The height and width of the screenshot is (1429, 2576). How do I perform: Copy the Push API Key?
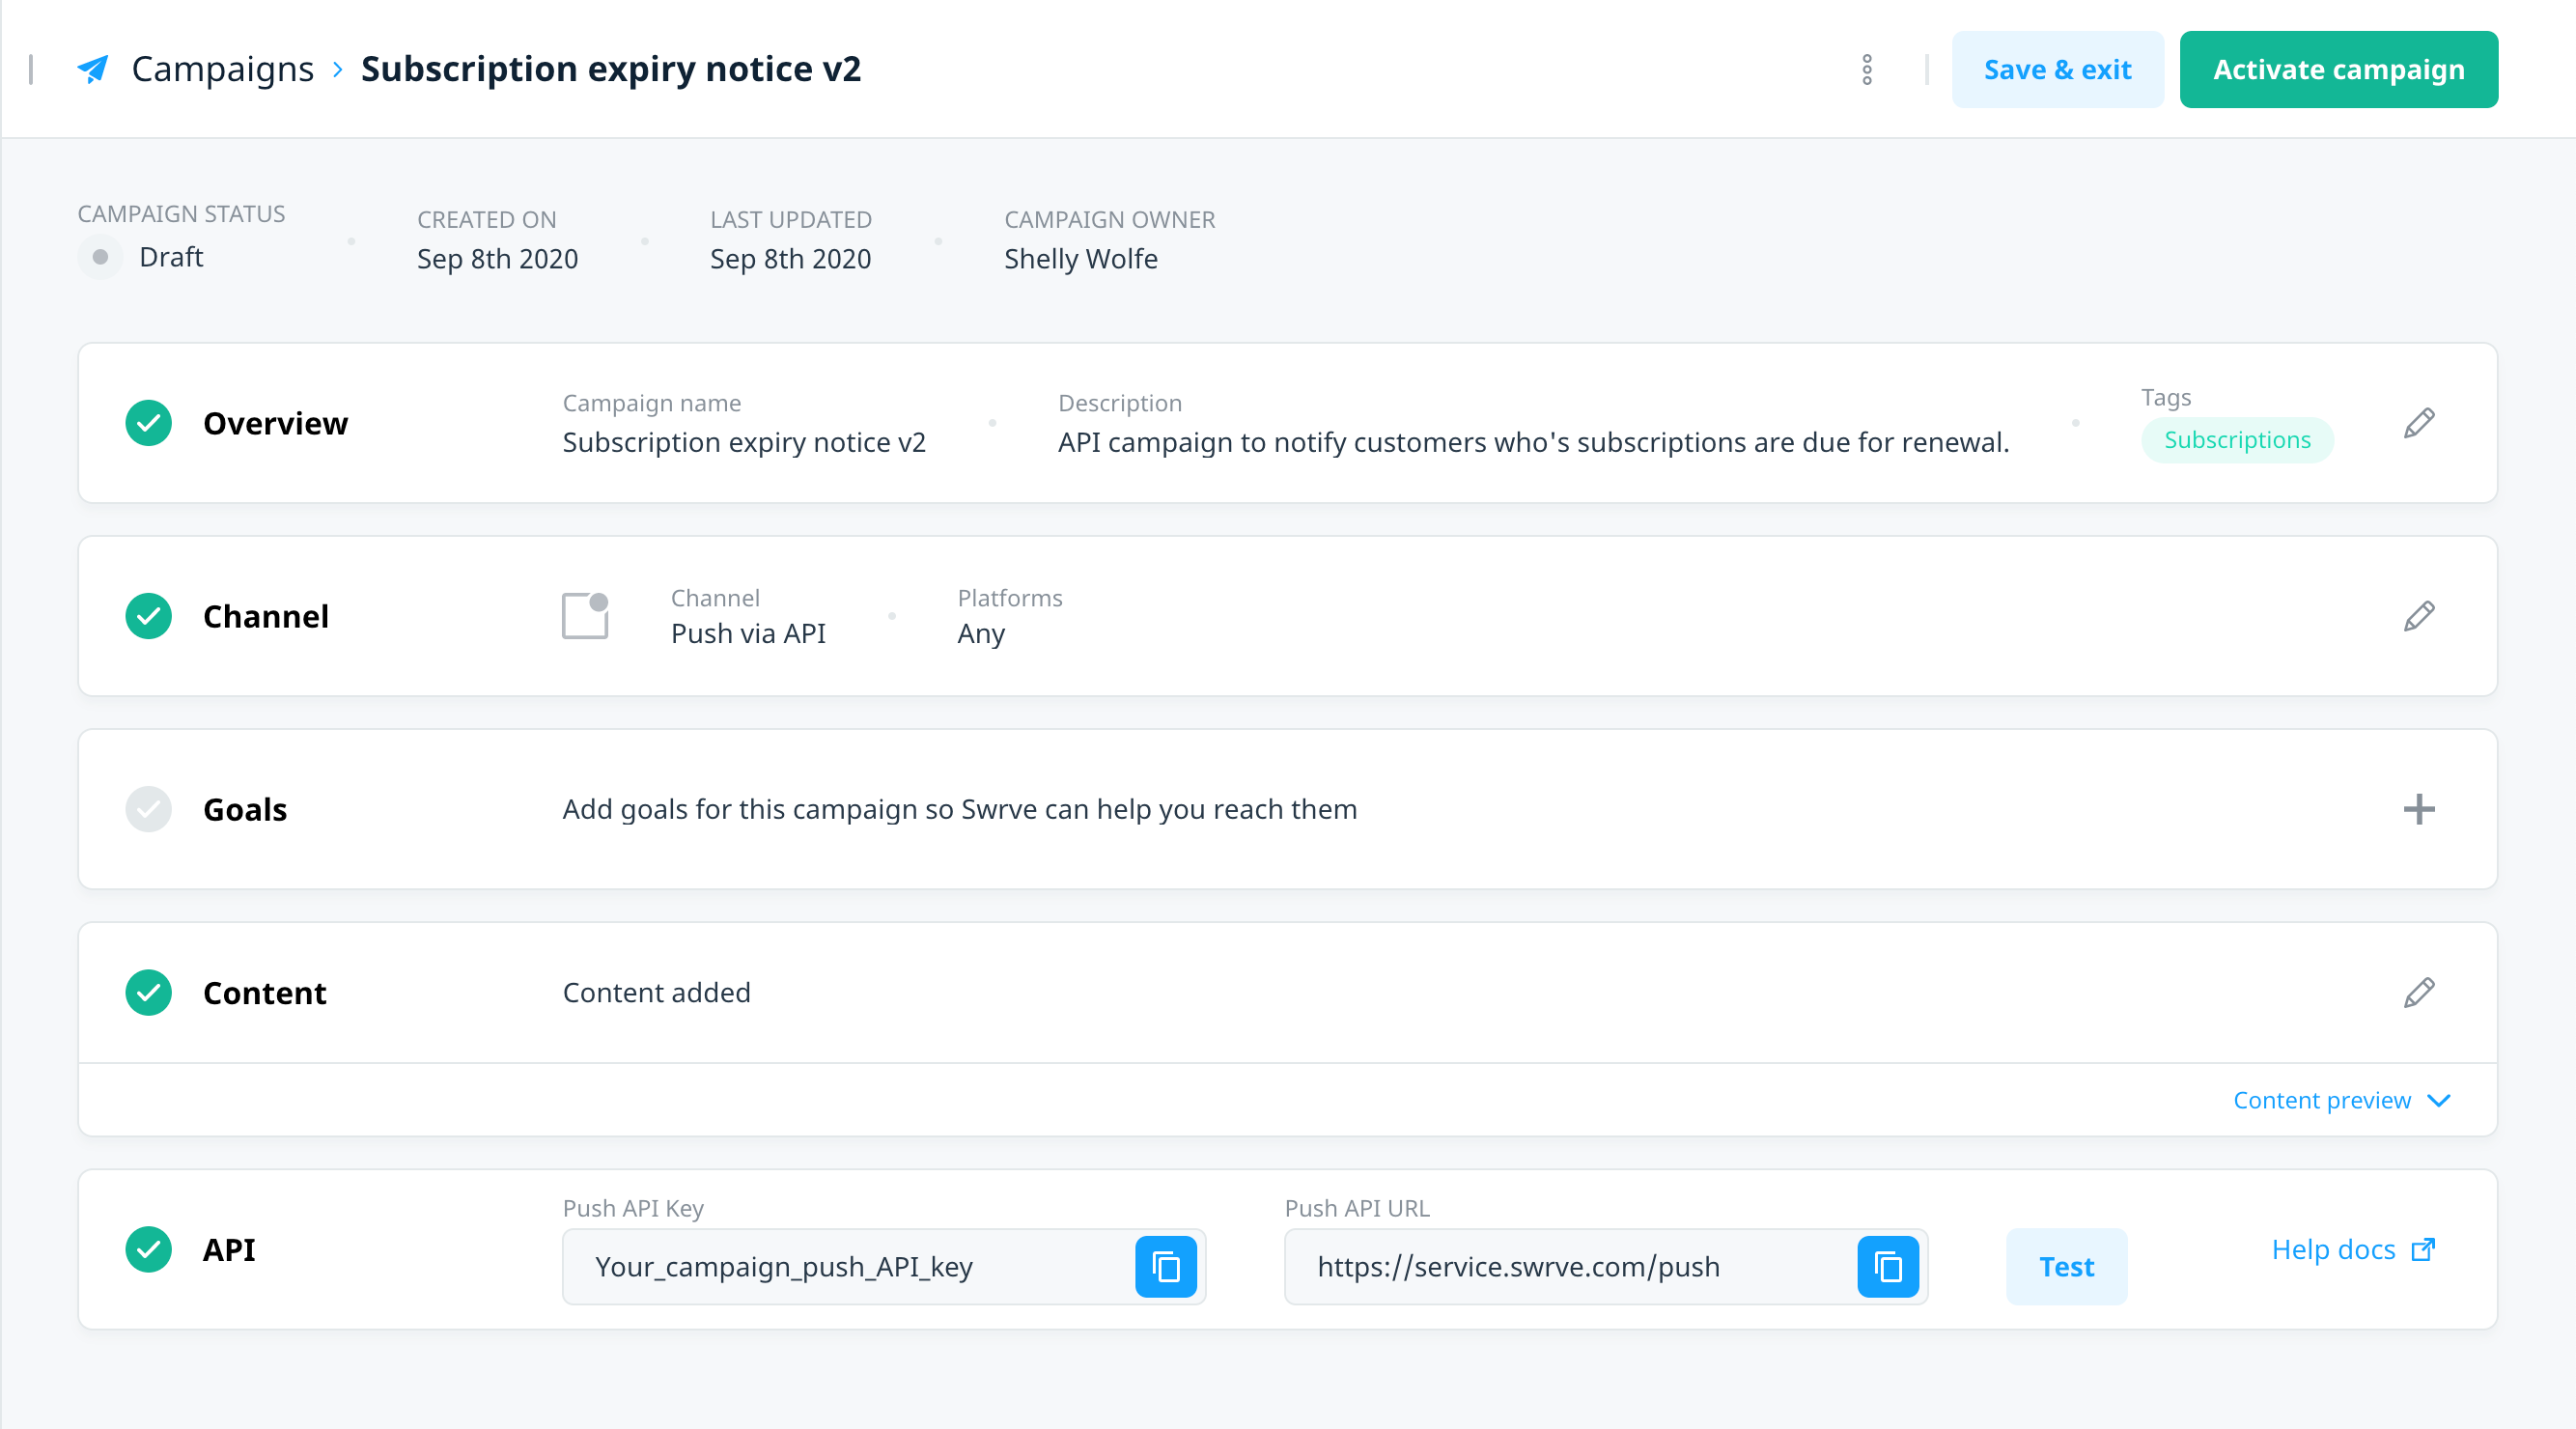[1165, 1266]
